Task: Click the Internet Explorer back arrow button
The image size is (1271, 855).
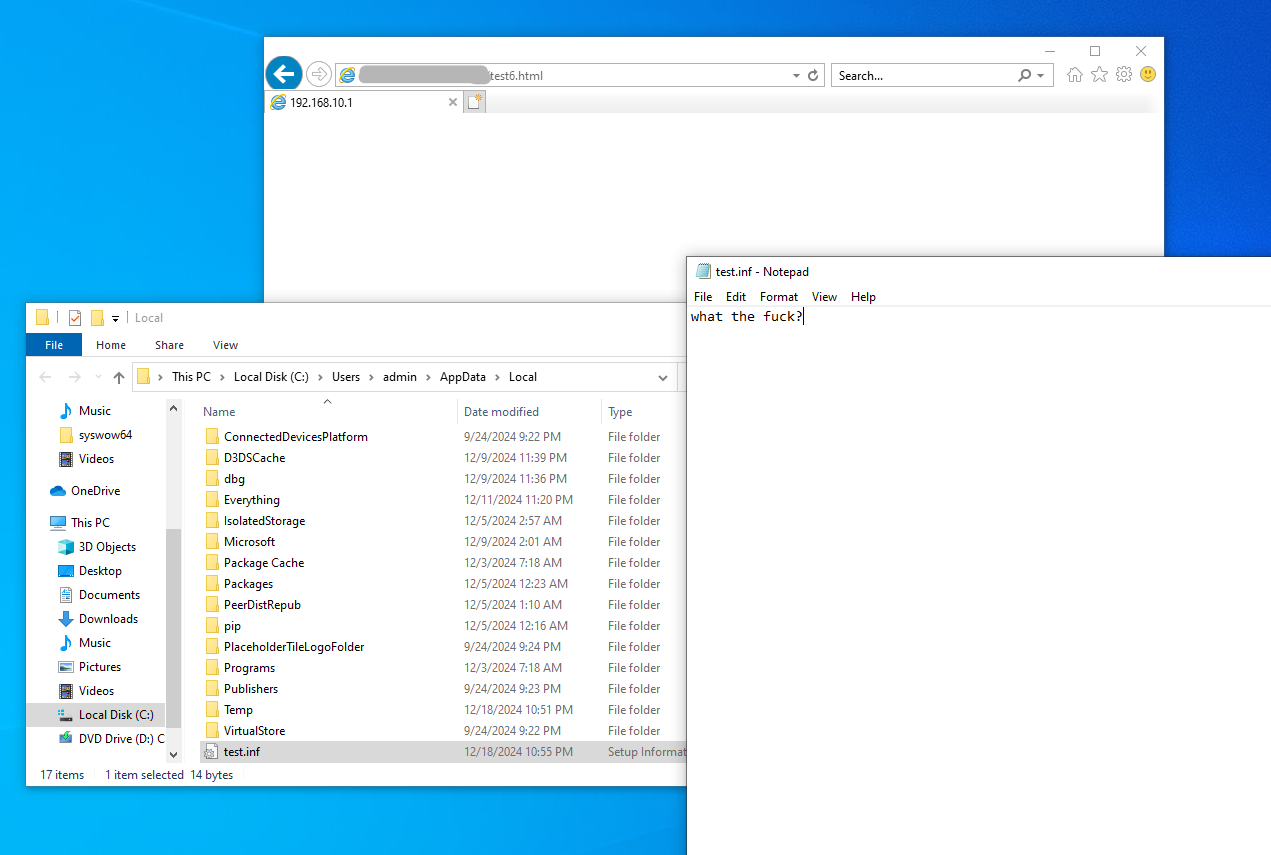Action: 284,74
